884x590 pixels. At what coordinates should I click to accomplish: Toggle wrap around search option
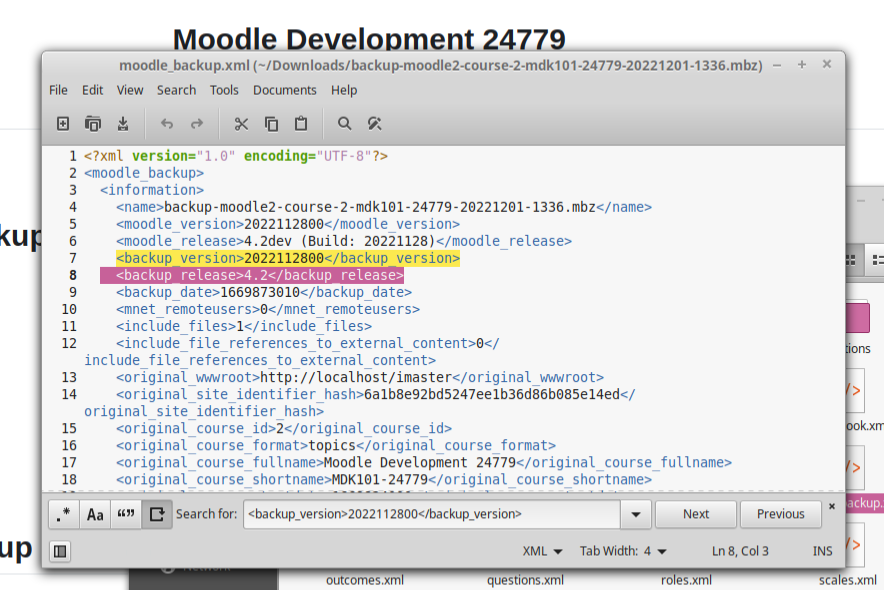[x=157, y=514]
